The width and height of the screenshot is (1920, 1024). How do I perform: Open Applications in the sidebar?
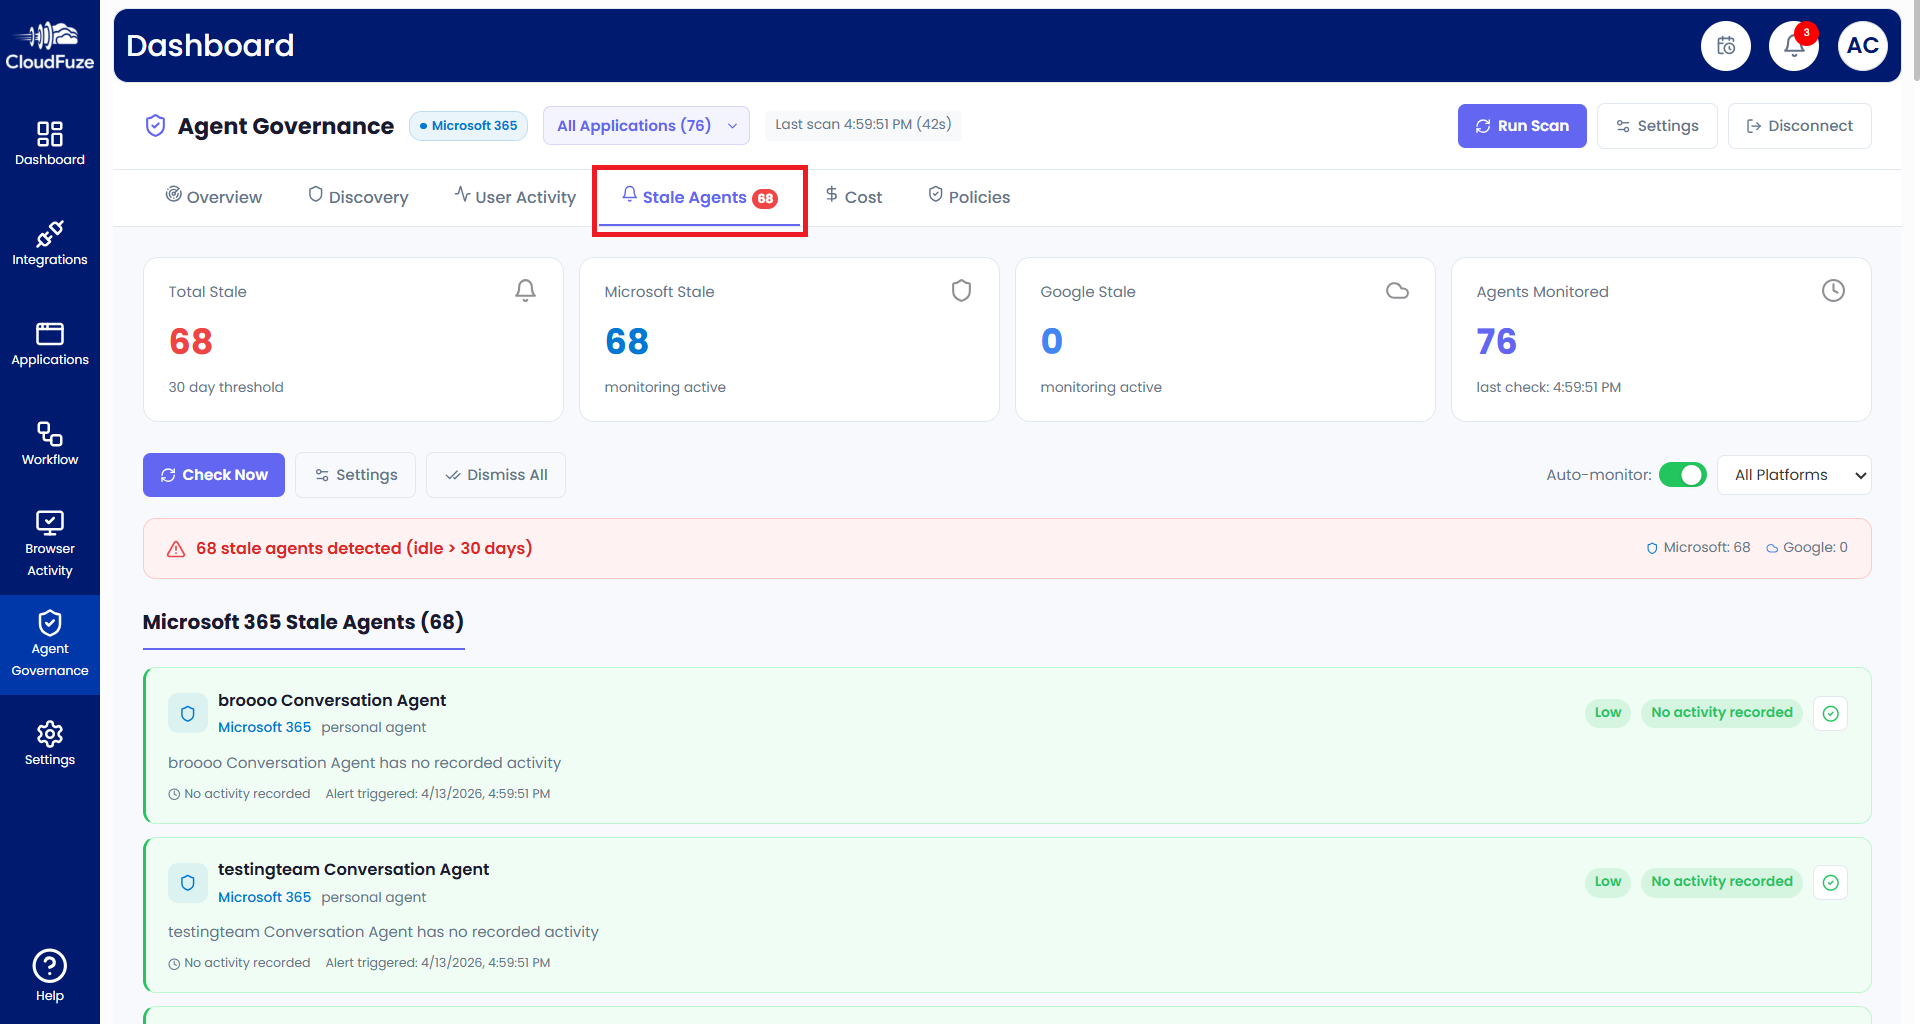coord(50,344)
